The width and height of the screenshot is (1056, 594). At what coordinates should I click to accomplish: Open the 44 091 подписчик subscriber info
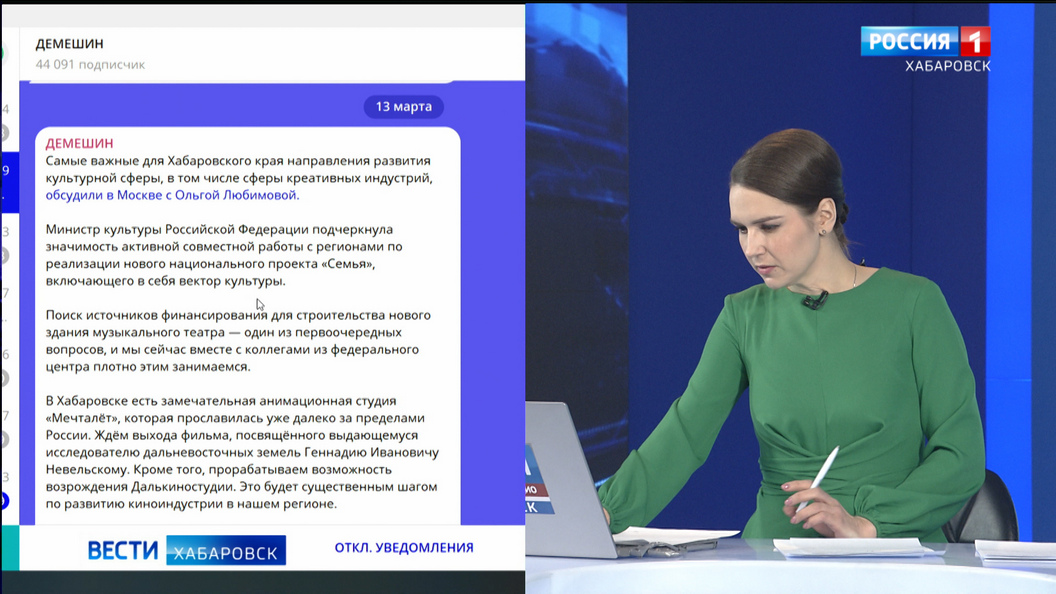click(x=90, y=65)
